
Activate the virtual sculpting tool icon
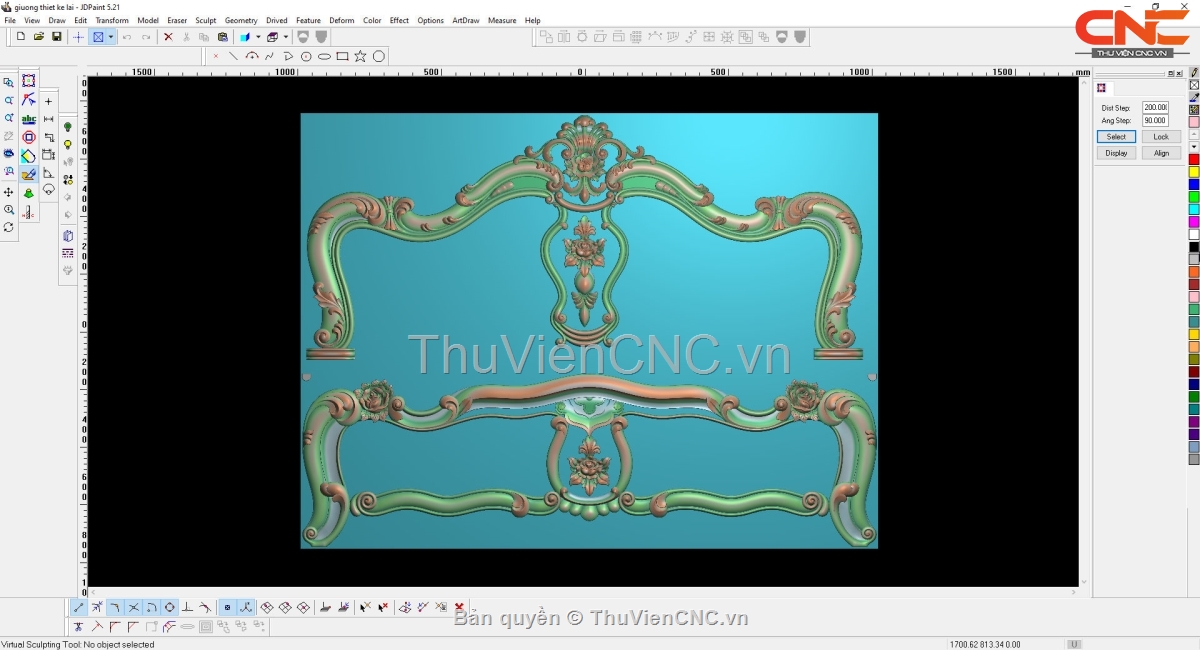[x=29, y=174]
